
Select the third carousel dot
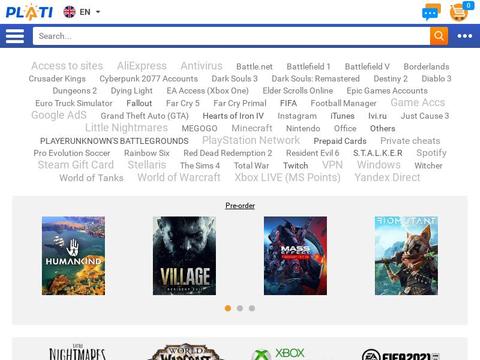coord(252,308)
